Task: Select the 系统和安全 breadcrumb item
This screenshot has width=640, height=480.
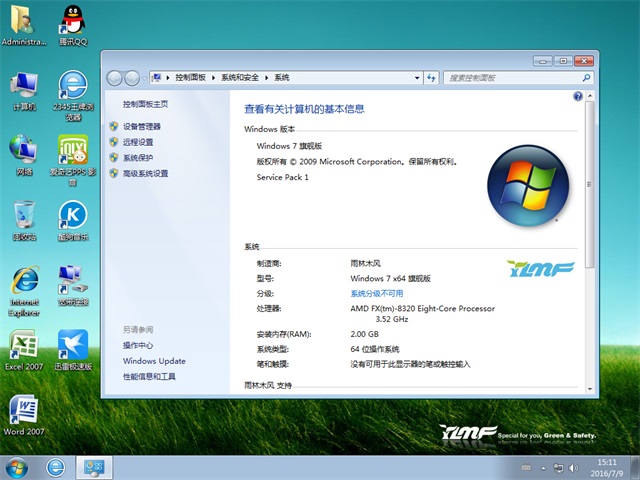Action: point(240,78)
